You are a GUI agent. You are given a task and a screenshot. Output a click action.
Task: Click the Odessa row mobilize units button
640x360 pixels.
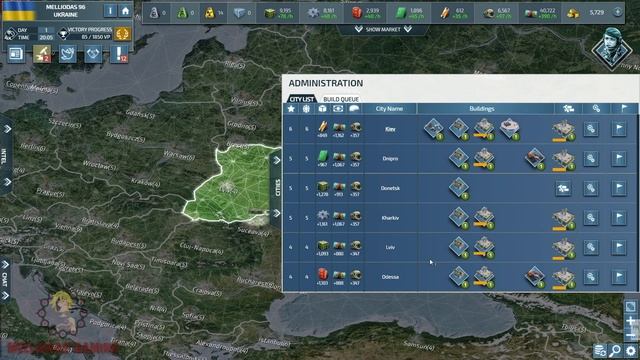[591, 277]
